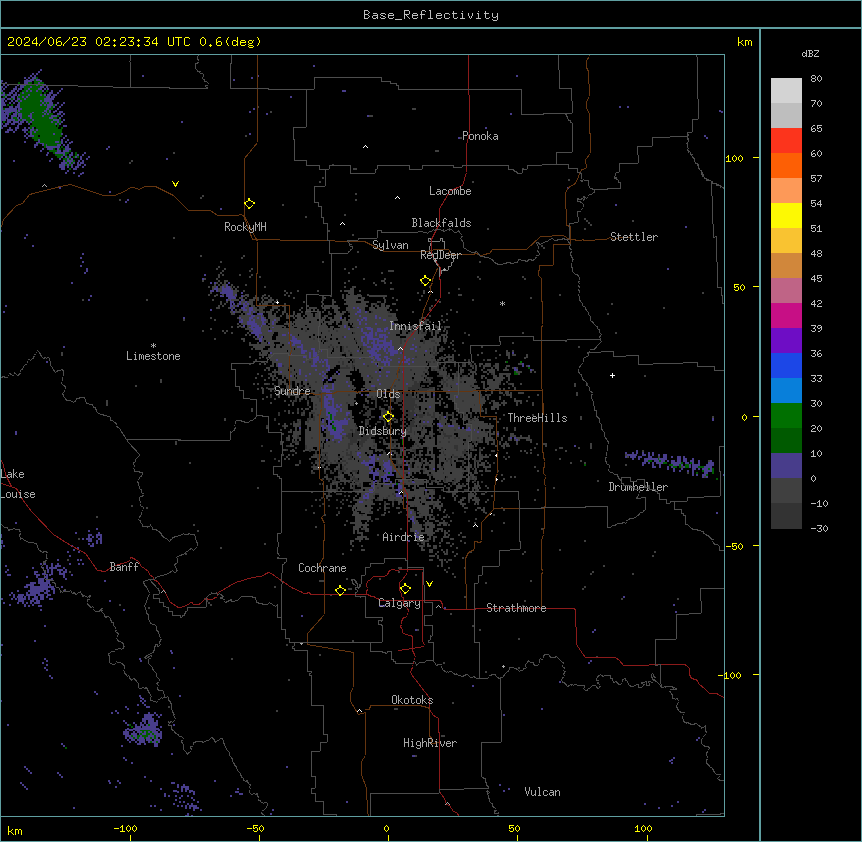Viewport: 862px width, 842px height.
Task: Click the Banff label
Action: [x=124, y=567]
